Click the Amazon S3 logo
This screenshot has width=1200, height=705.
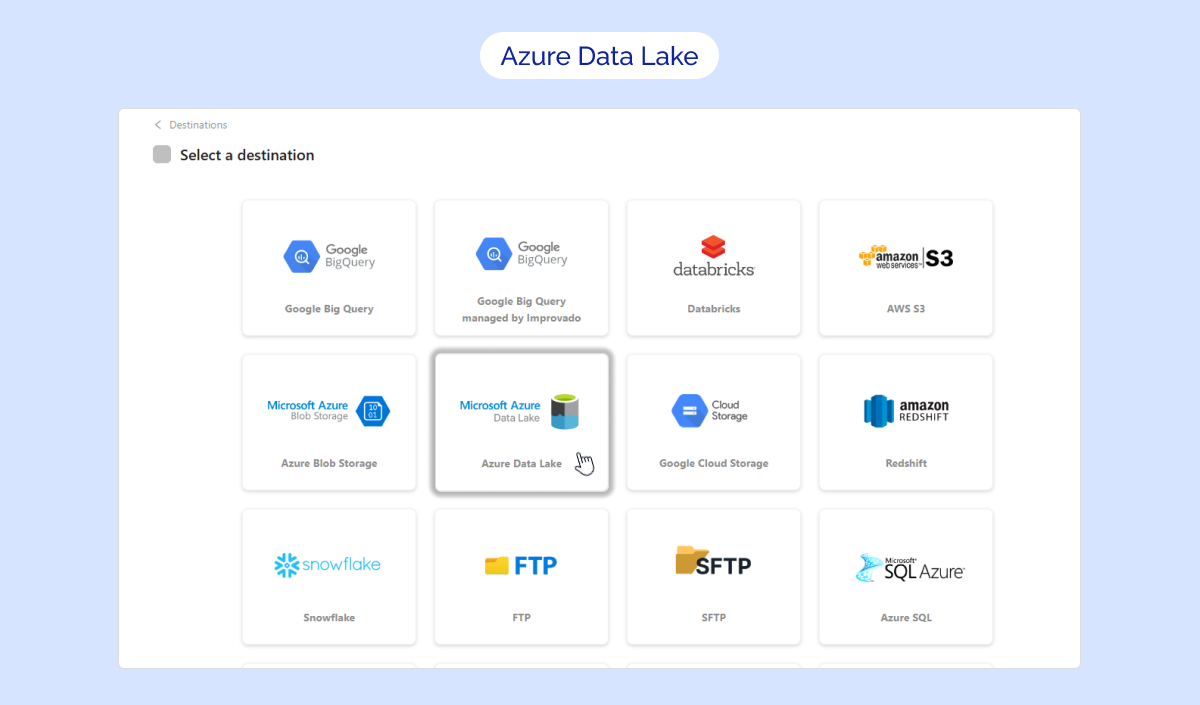(x=905, y=257)
